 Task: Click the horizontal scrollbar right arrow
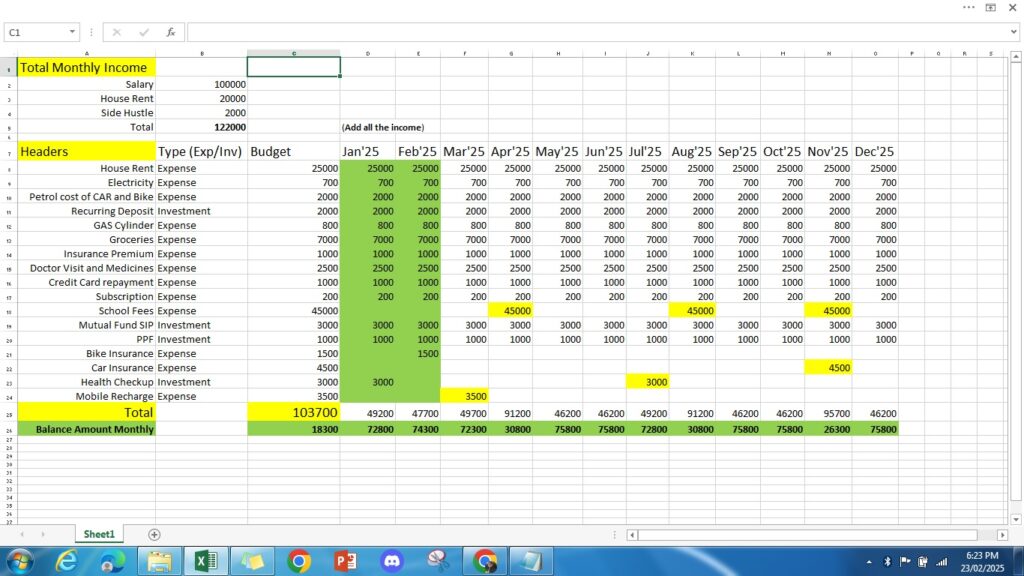[x=1002, y=535]
